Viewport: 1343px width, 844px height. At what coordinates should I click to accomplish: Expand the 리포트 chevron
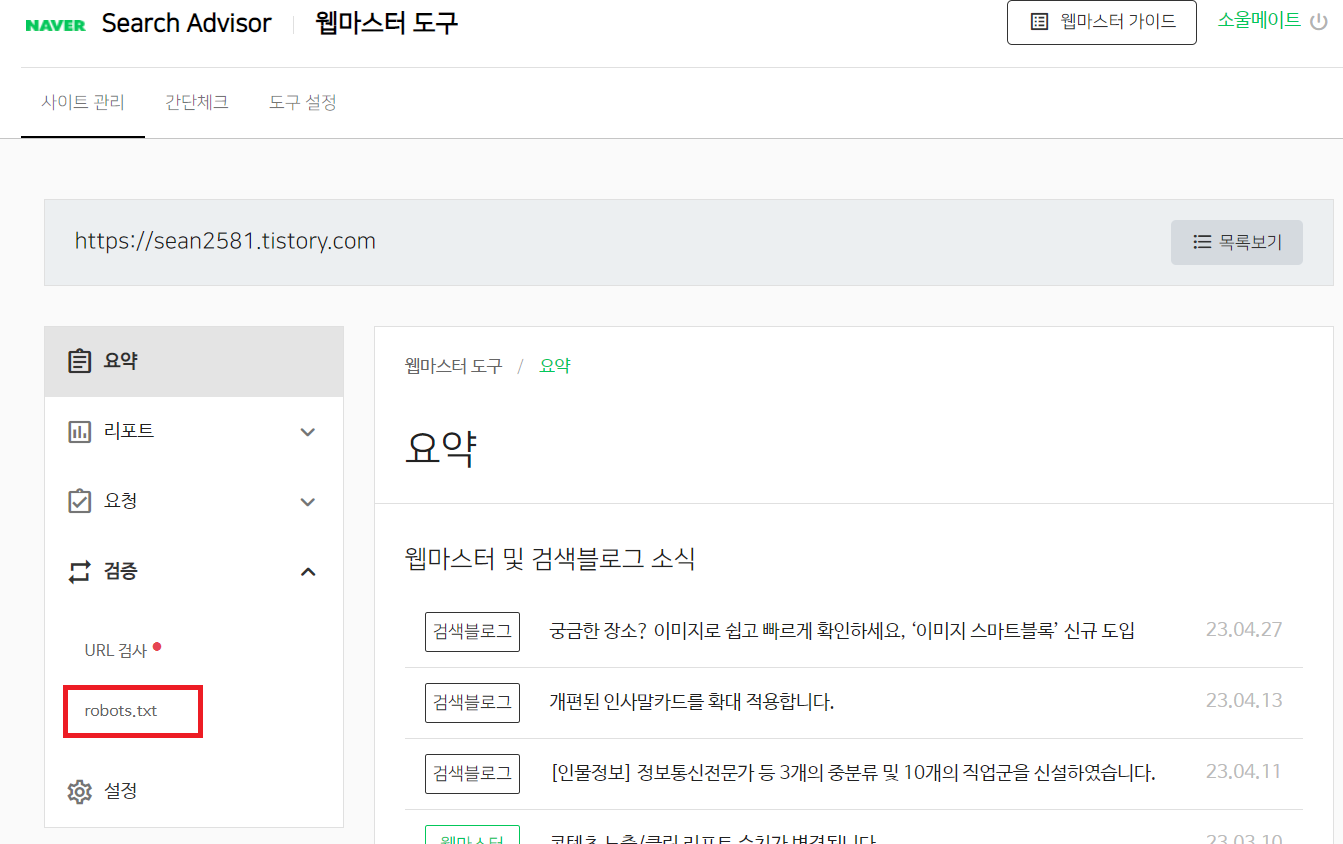(x=308, y=432)
